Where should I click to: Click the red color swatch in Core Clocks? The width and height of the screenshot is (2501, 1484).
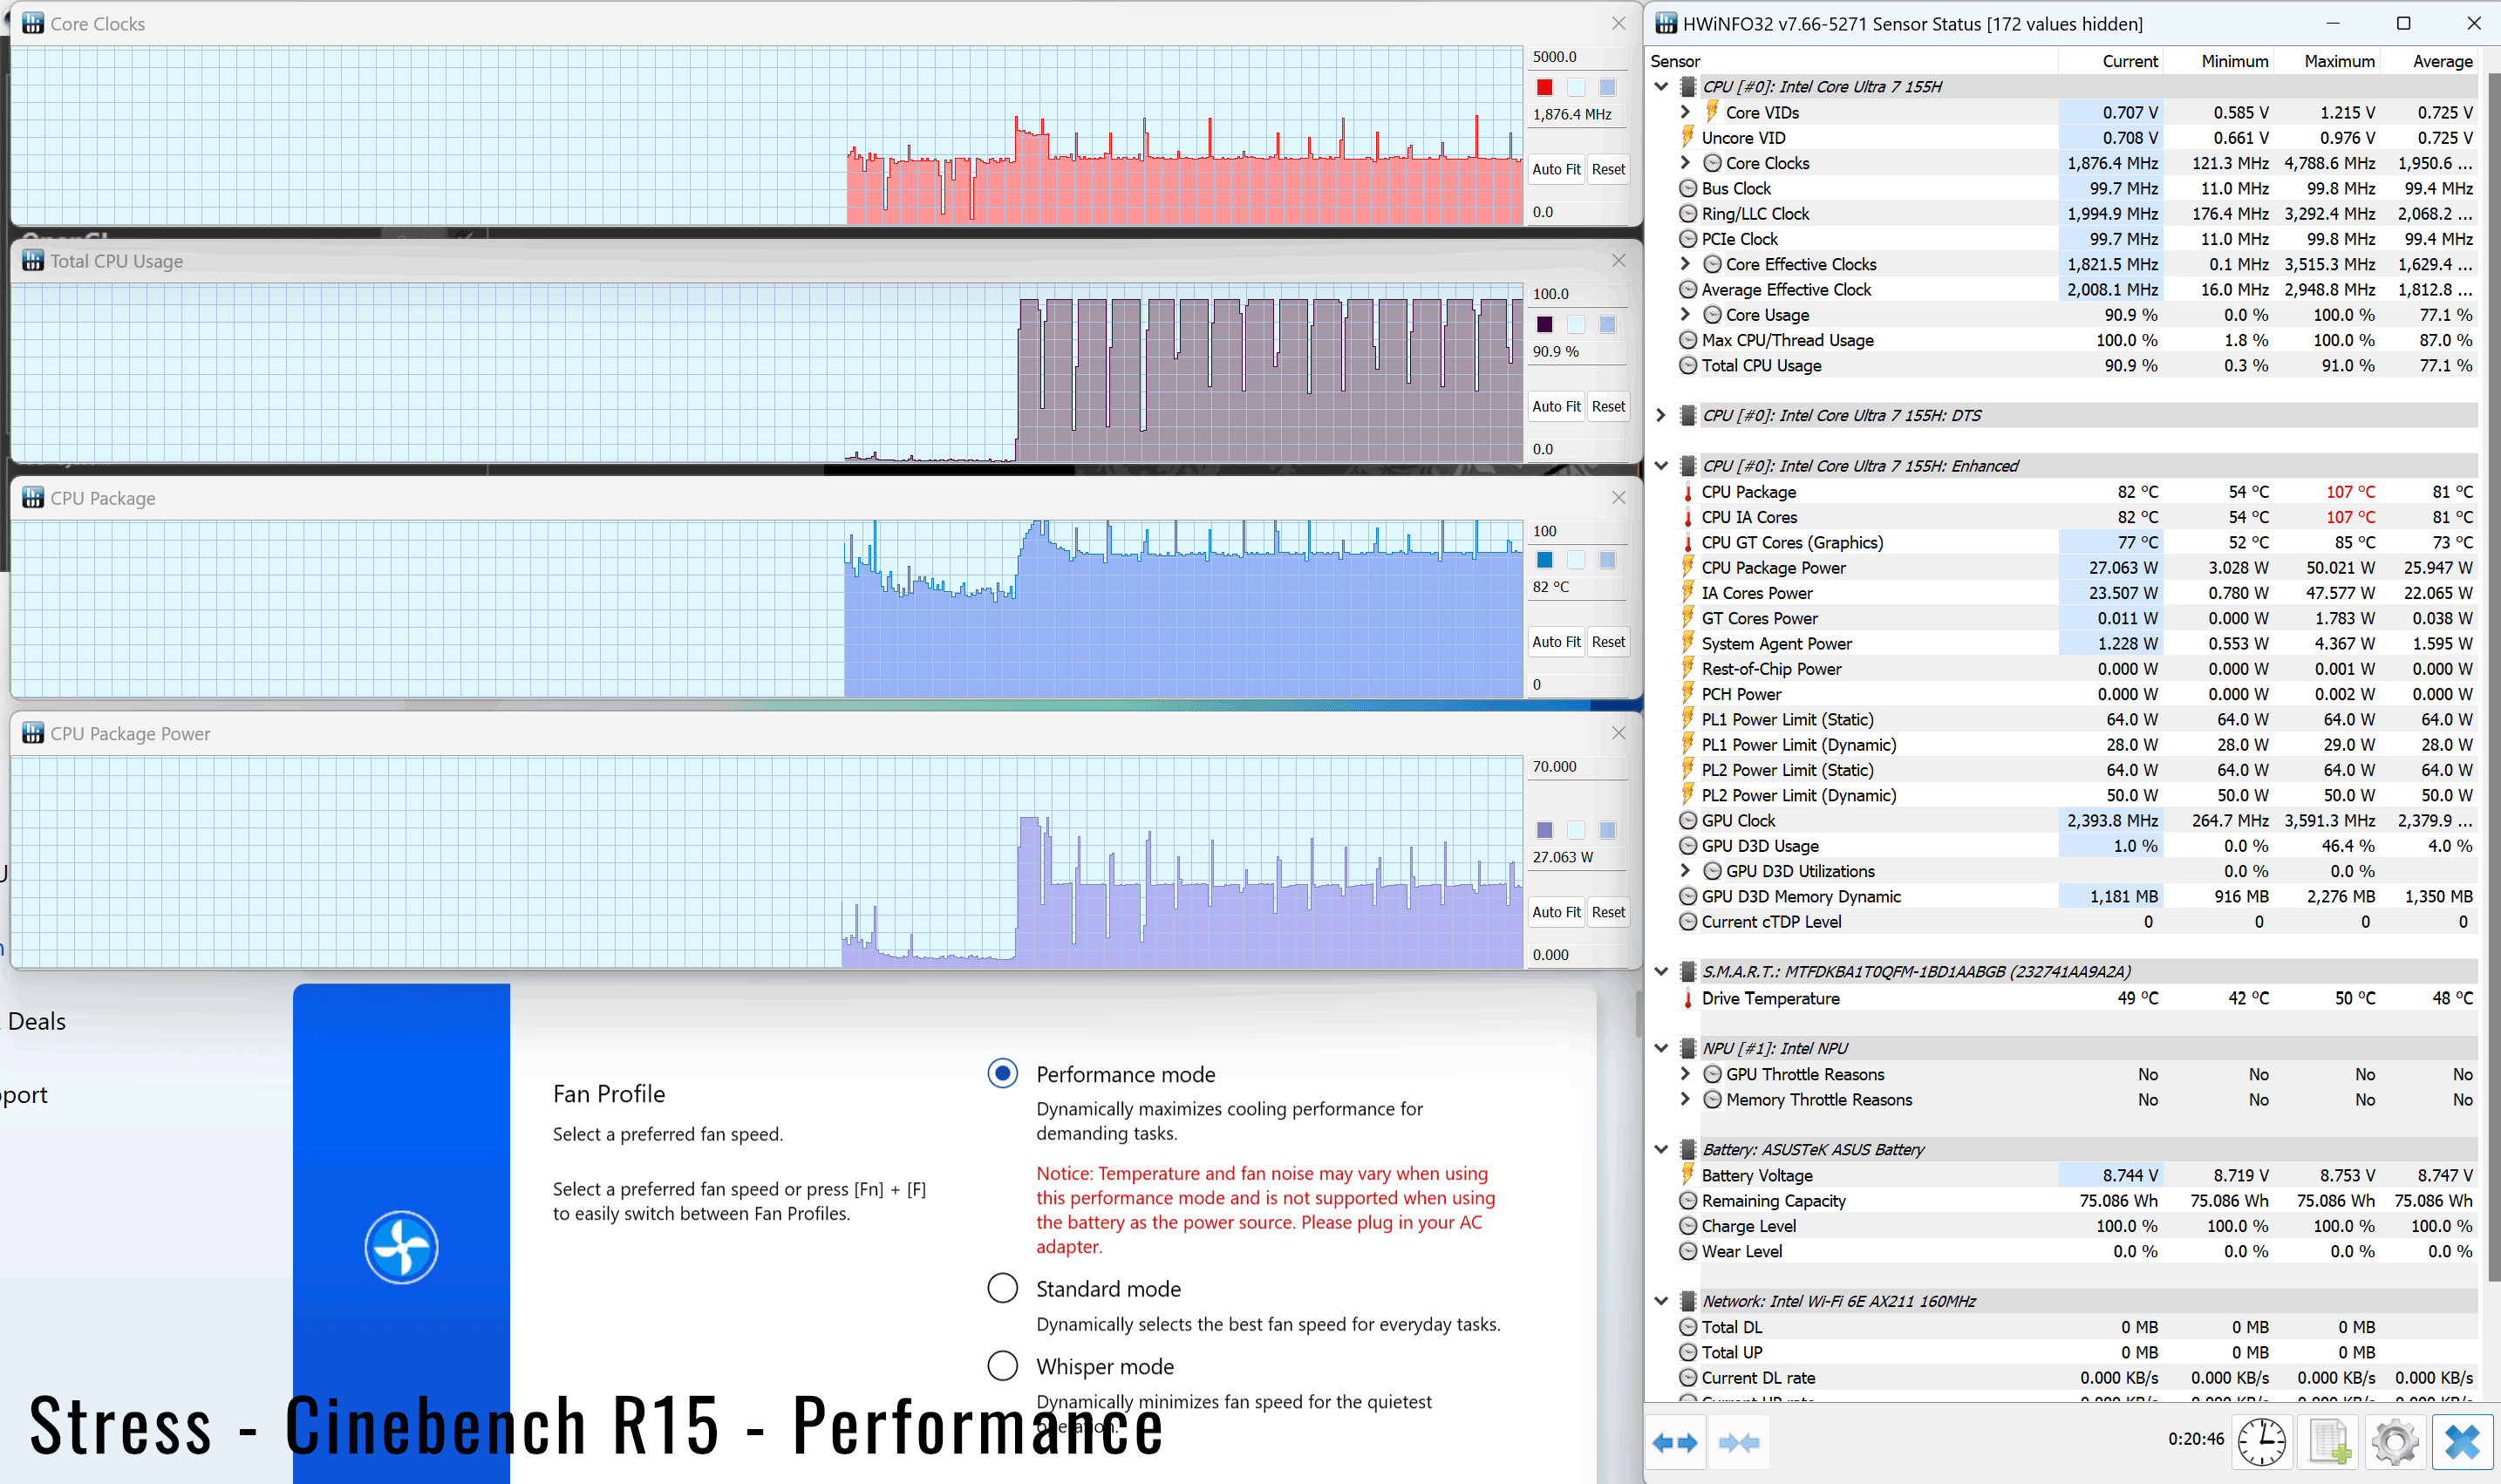tap(1545, 87)
